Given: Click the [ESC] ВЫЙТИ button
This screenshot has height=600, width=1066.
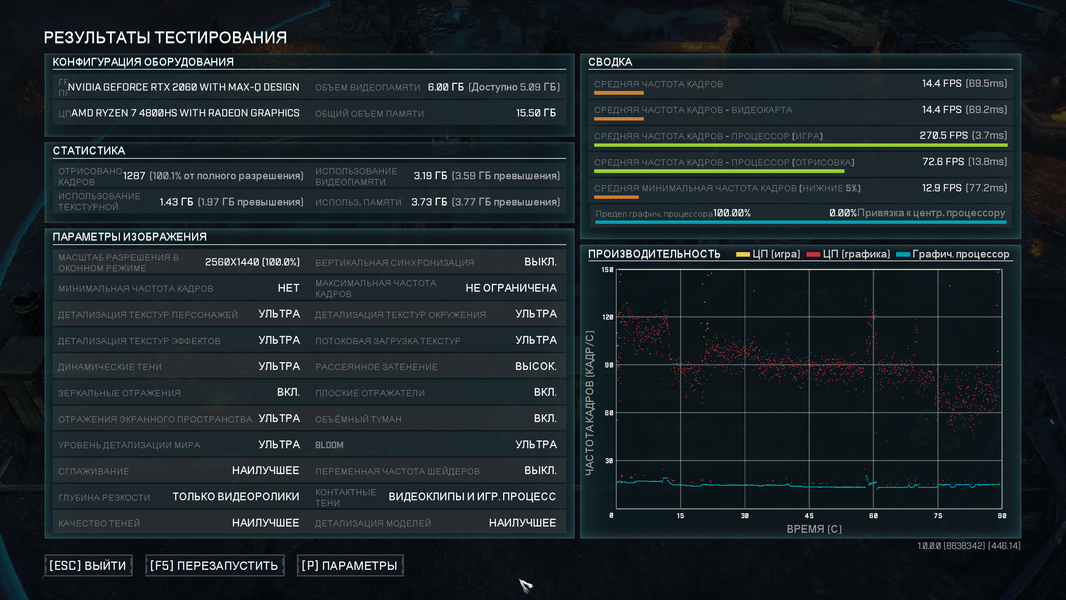Looking at the screenshot, I should coord(88,565).
